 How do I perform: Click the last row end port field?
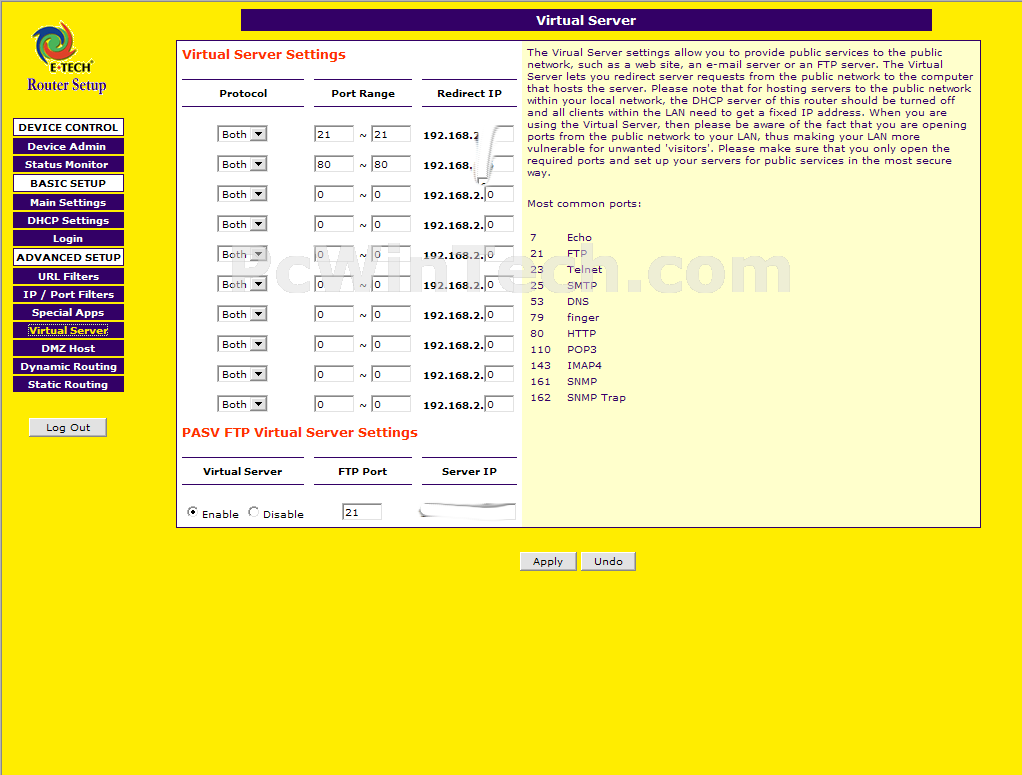(x=391, y=404)
